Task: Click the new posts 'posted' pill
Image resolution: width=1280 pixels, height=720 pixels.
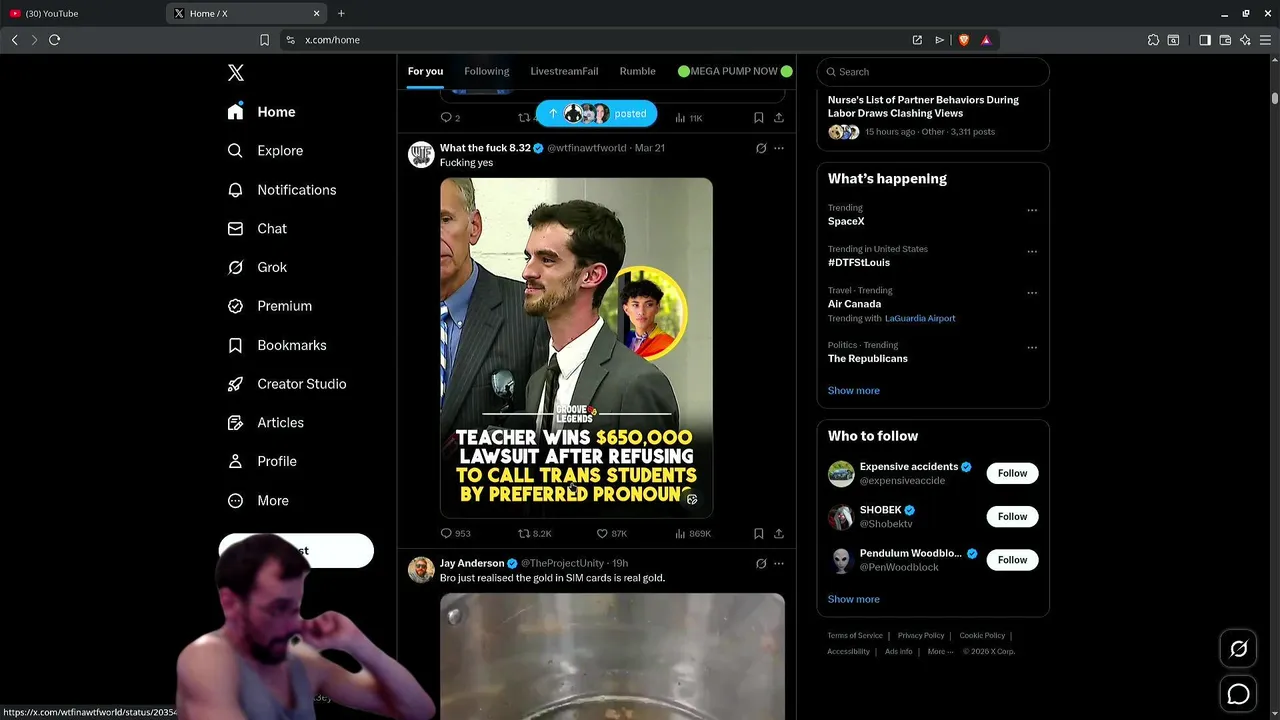Action: [x=596, y=113]
